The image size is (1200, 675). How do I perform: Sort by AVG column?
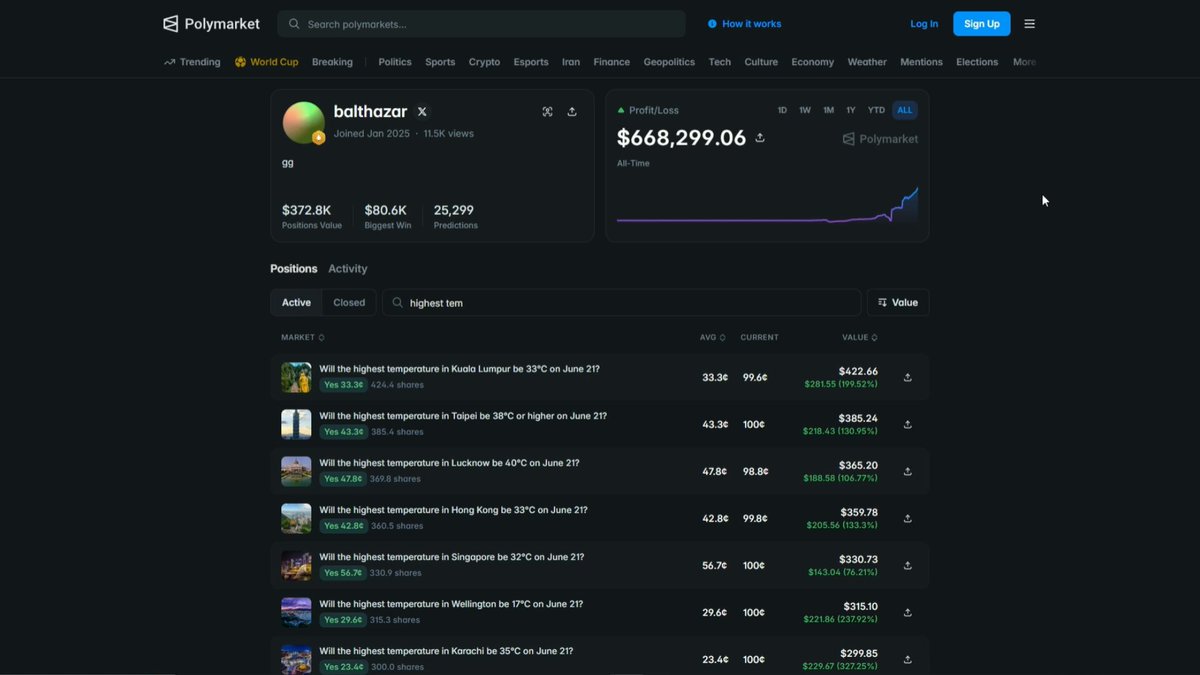(x=712, y=338)
